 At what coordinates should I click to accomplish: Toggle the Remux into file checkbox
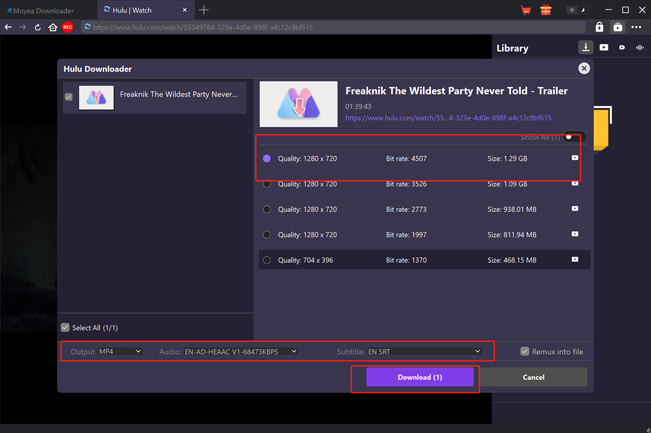click(525, 352)
